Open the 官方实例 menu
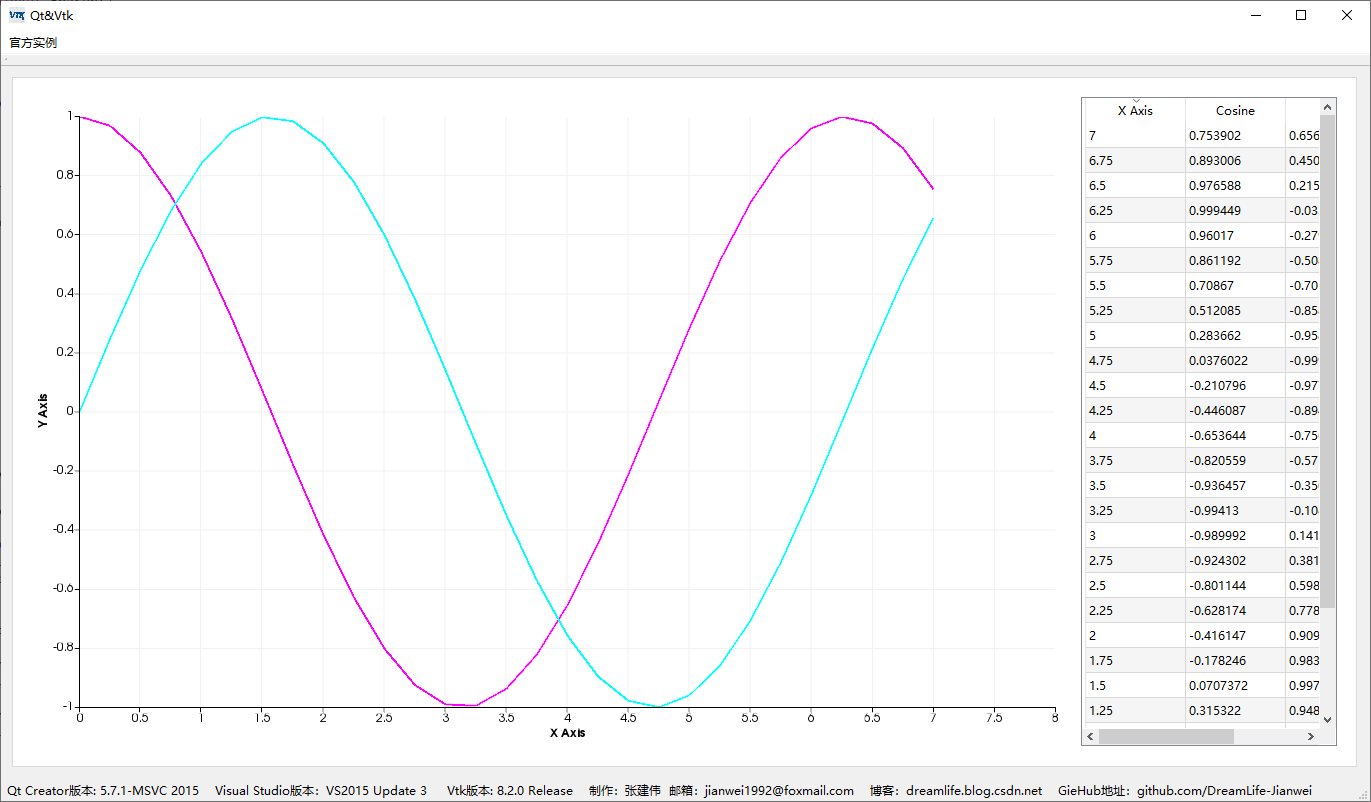The image size is (1371, 802). (33, 43)
